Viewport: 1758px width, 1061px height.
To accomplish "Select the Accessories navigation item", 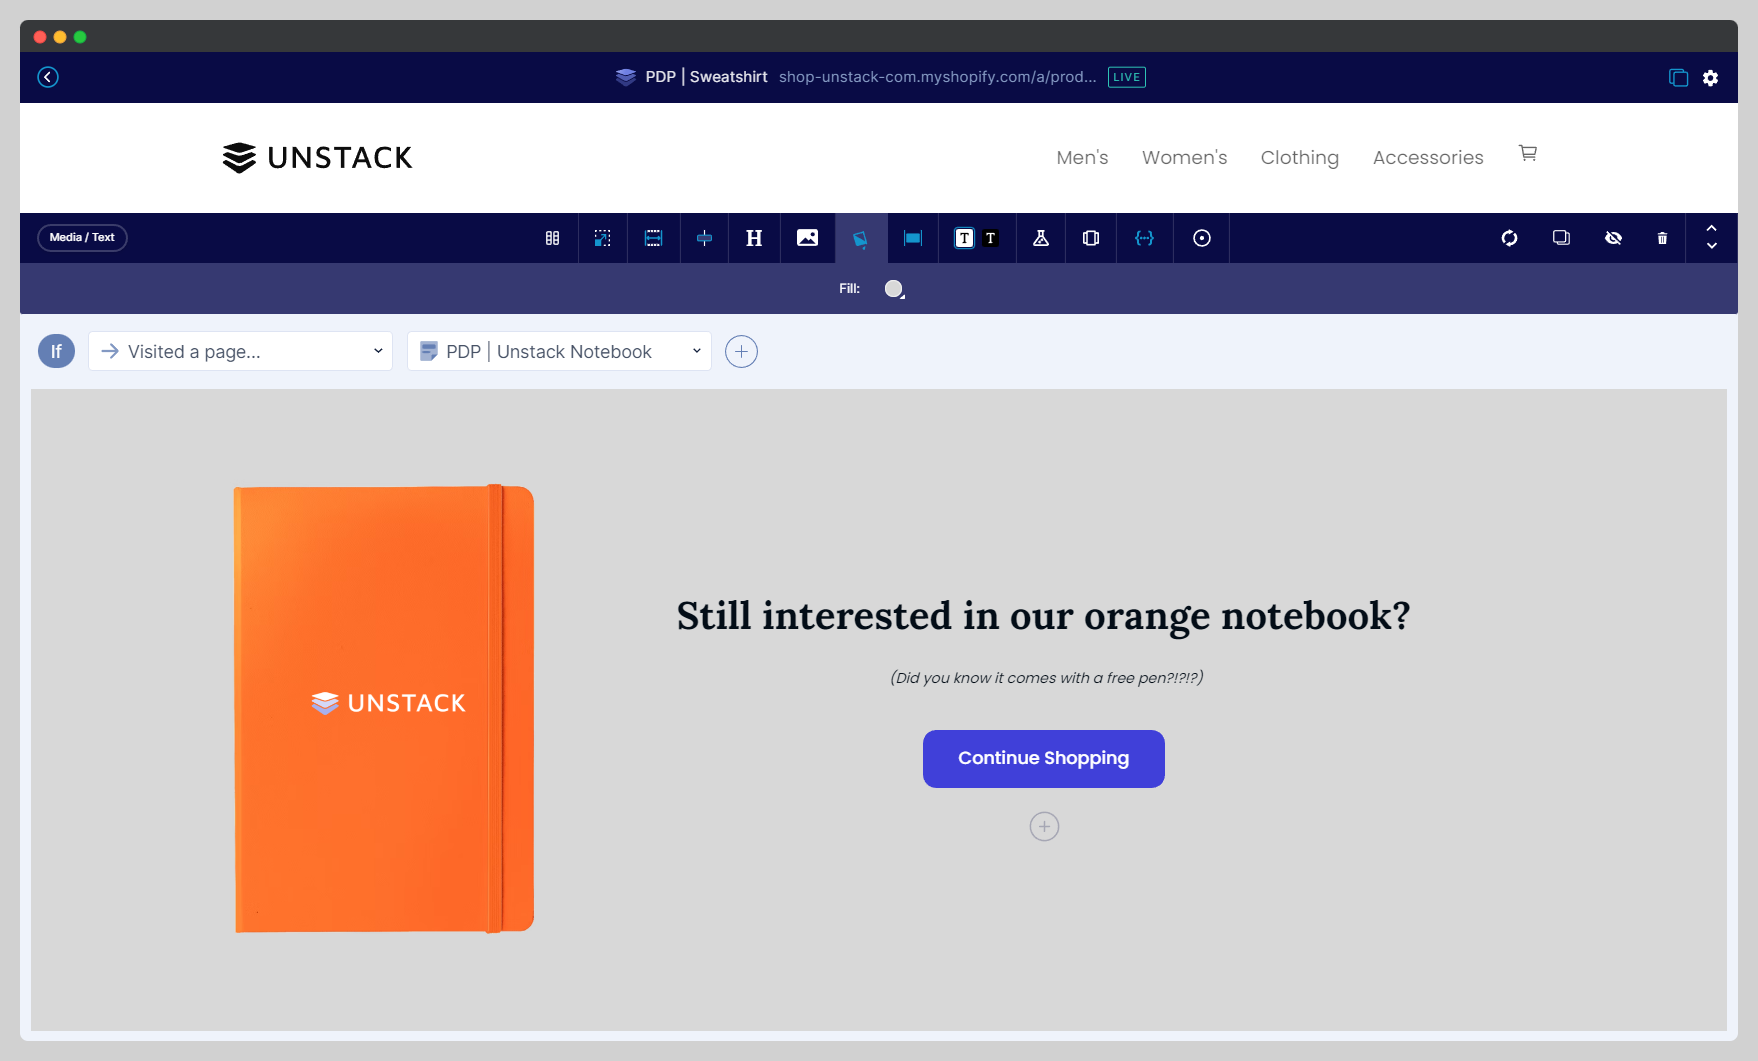I will (1428, 157).
